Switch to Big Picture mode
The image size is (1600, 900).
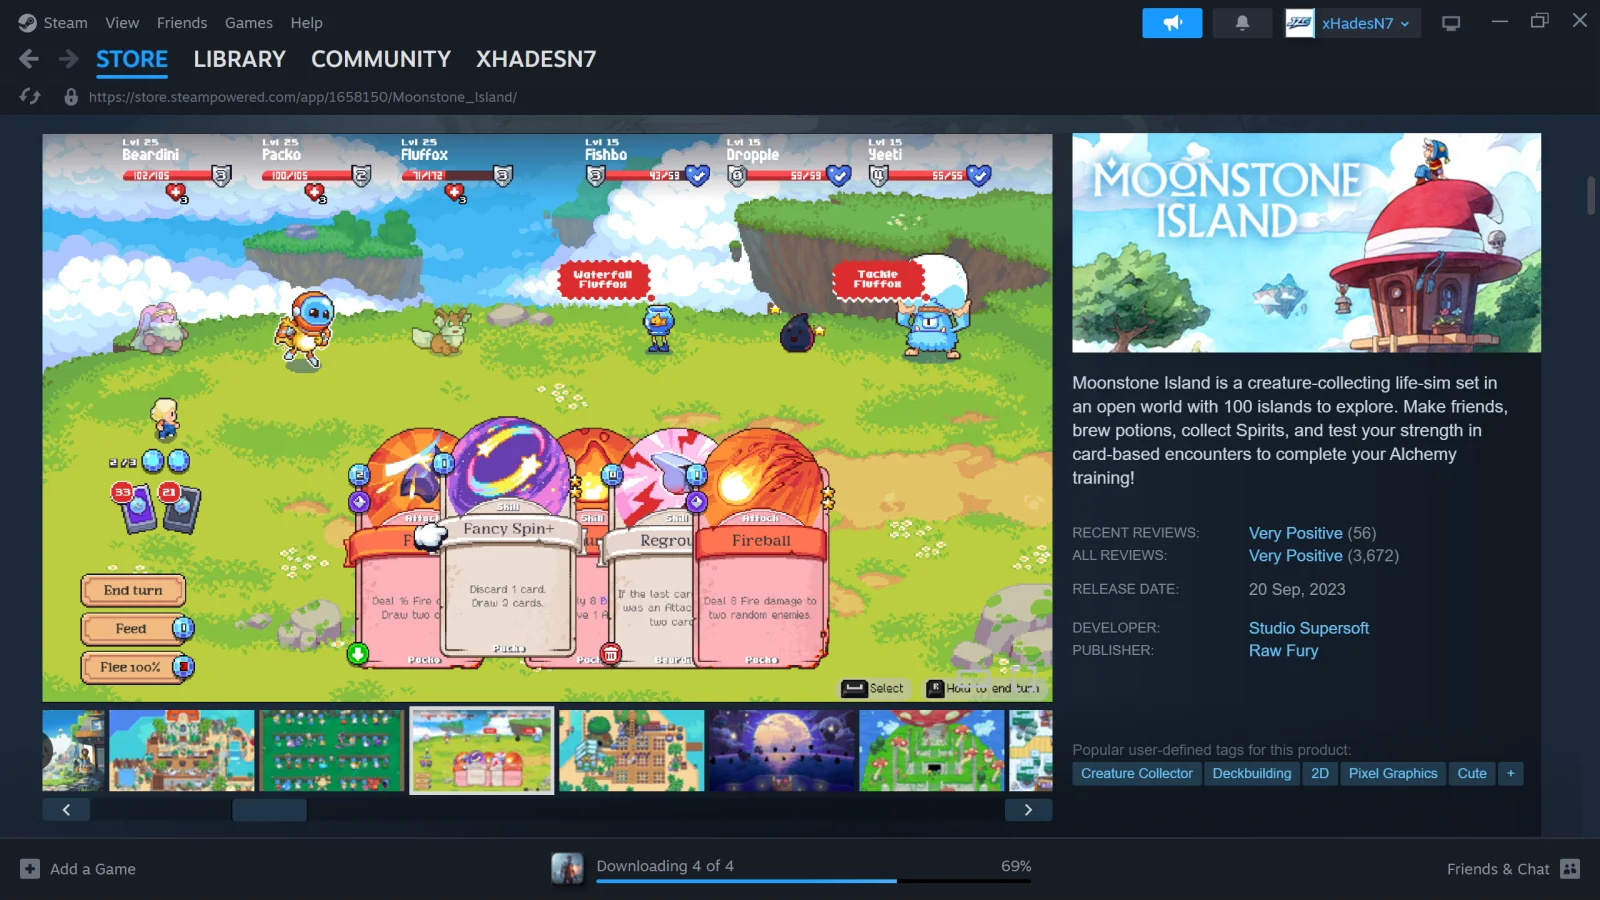tap(1451, 23)
